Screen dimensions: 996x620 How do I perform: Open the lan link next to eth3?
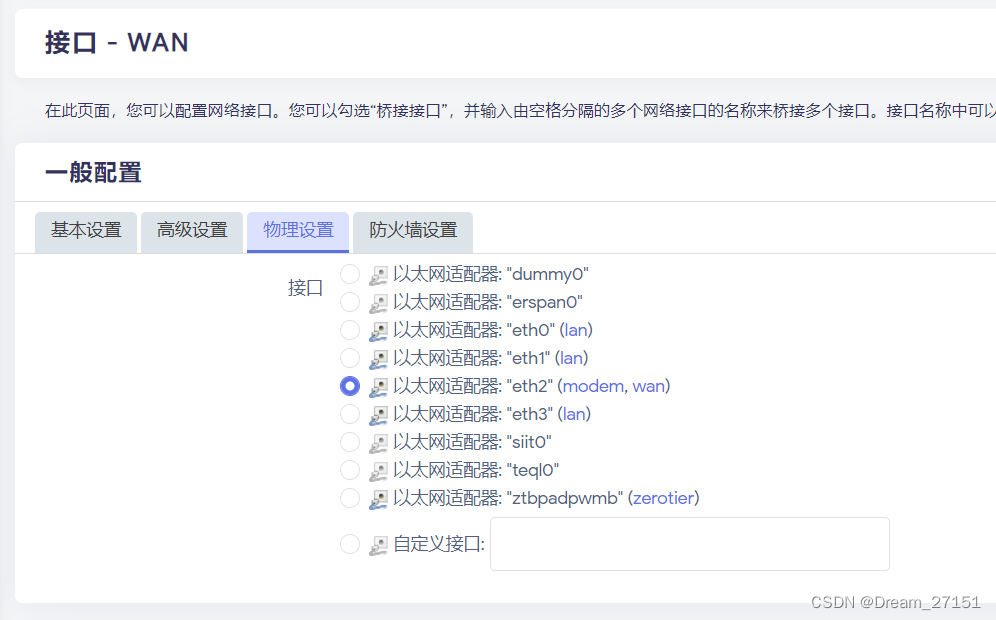click(574, 414)
